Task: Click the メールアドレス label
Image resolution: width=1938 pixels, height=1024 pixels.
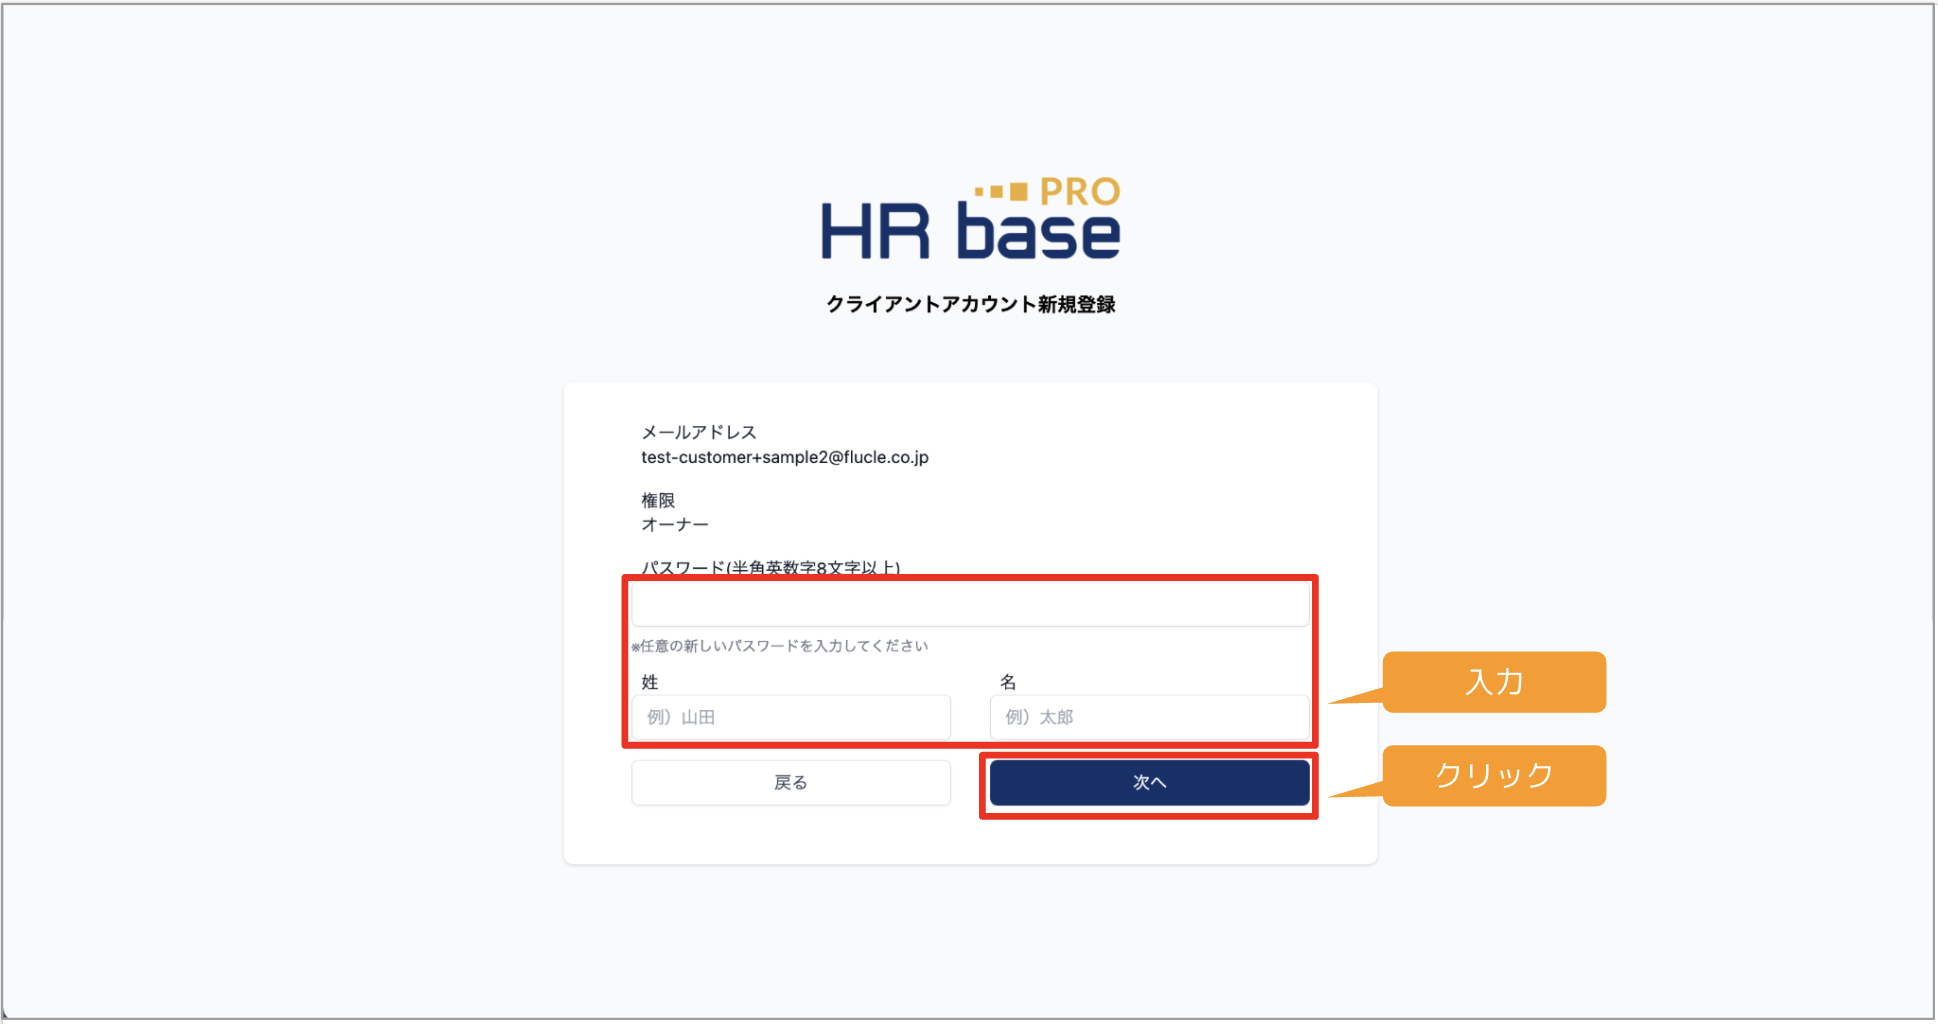Action: [699, 432]
